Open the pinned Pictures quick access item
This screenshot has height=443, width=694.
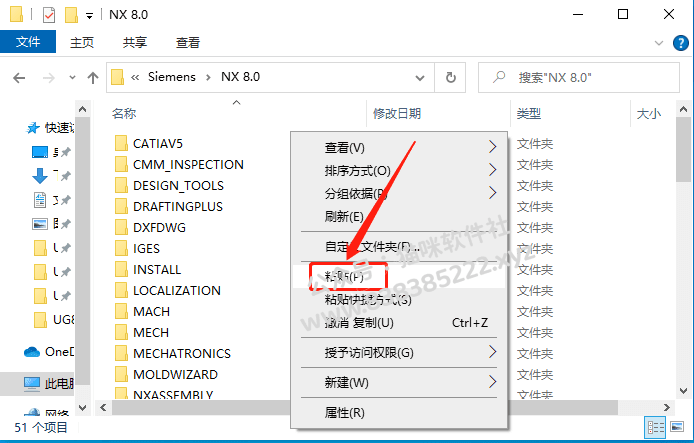pyautogui.click(x=50, y=223)
